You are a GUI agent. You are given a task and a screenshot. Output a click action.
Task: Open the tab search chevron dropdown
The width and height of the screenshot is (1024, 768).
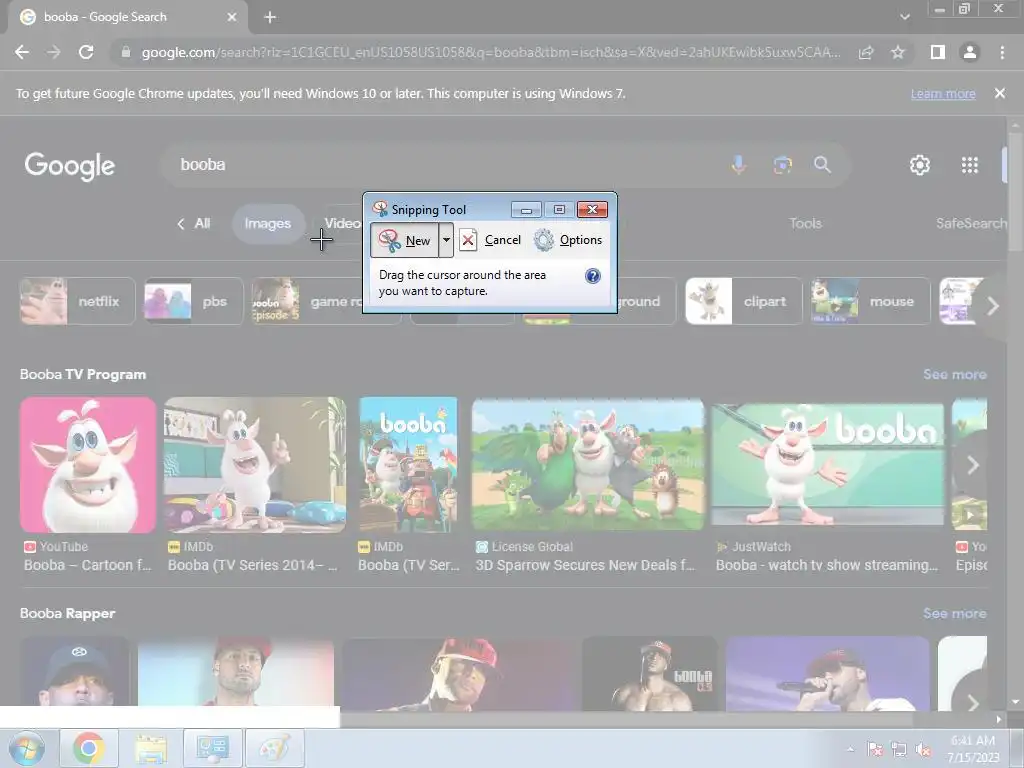[x=904, y=17]
